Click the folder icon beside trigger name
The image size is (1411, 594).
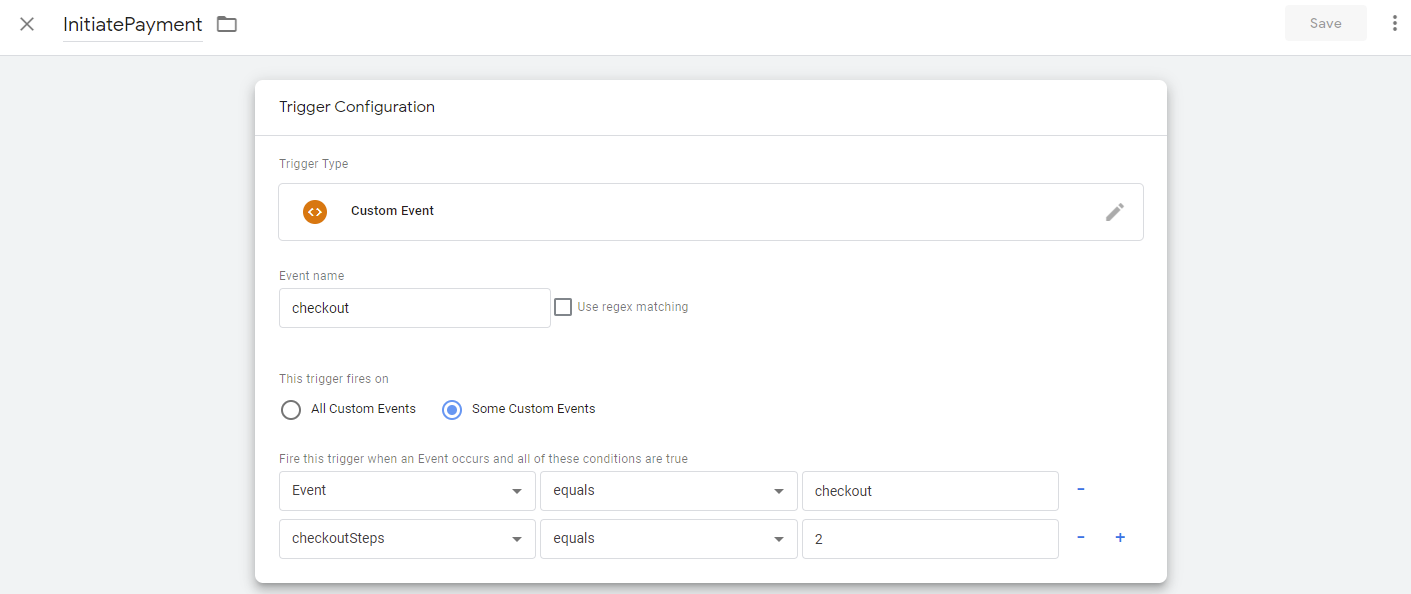tap(227, 24)
